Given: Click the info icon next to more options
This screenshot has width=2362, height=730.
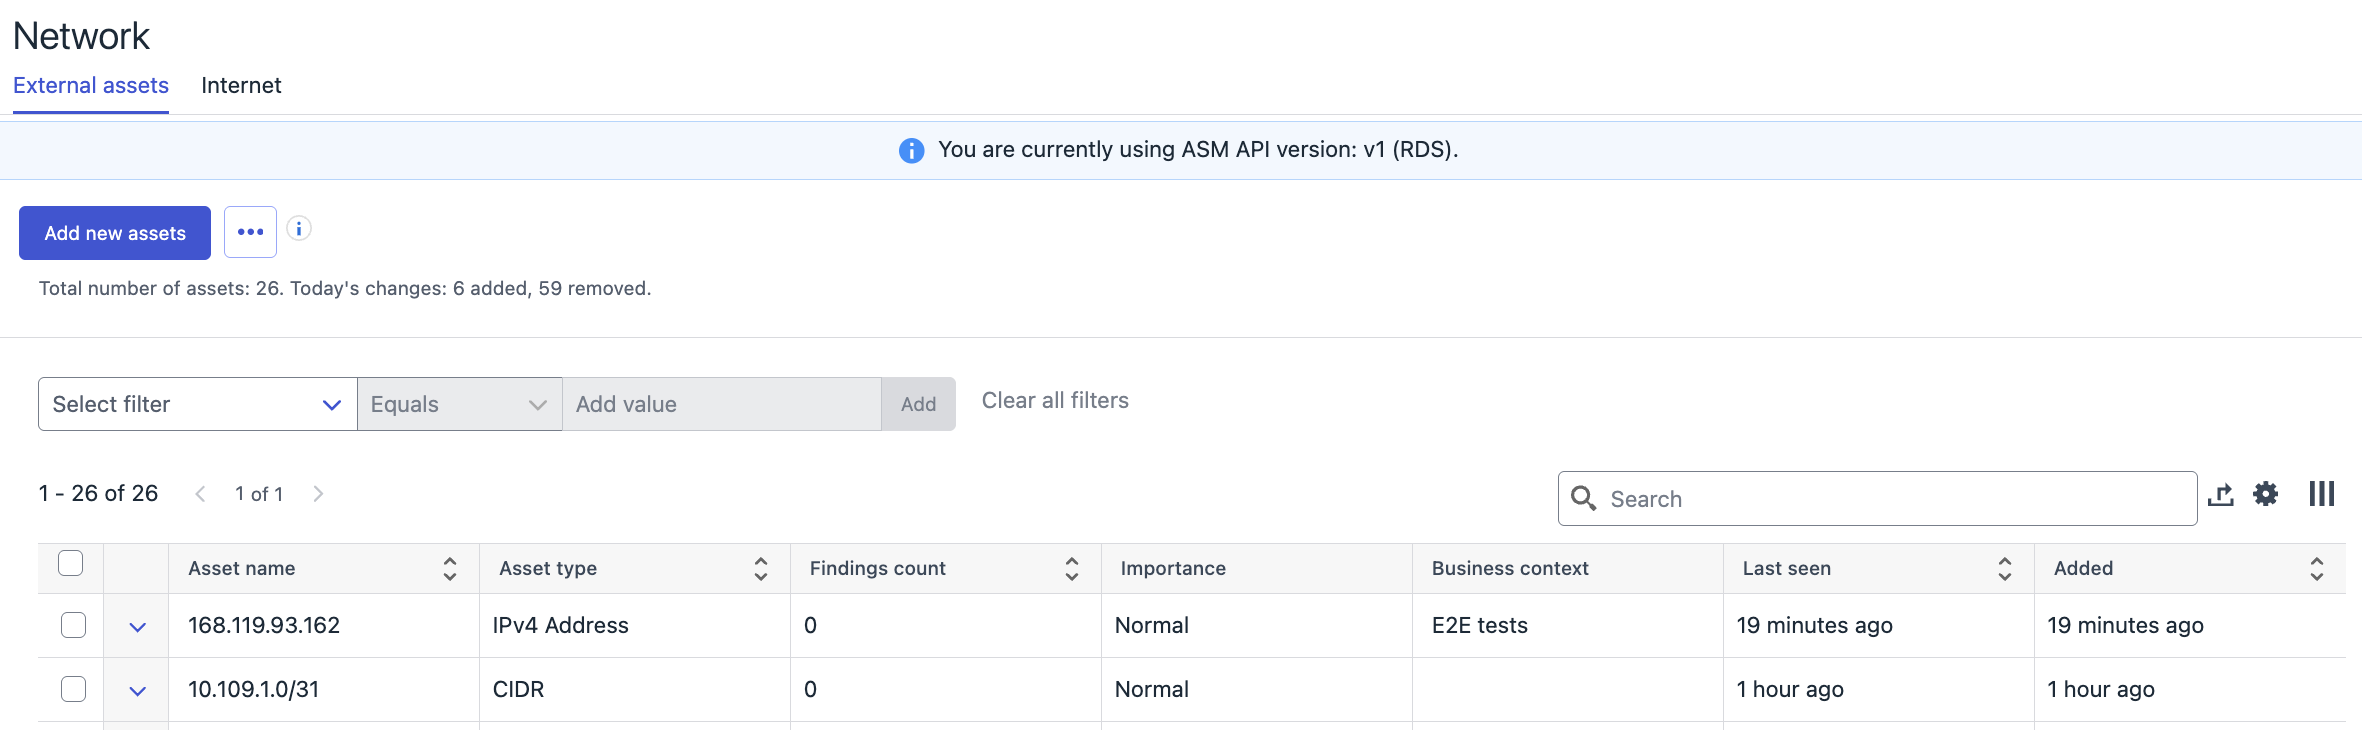Looking at the screenshot, I should point(299,229).
